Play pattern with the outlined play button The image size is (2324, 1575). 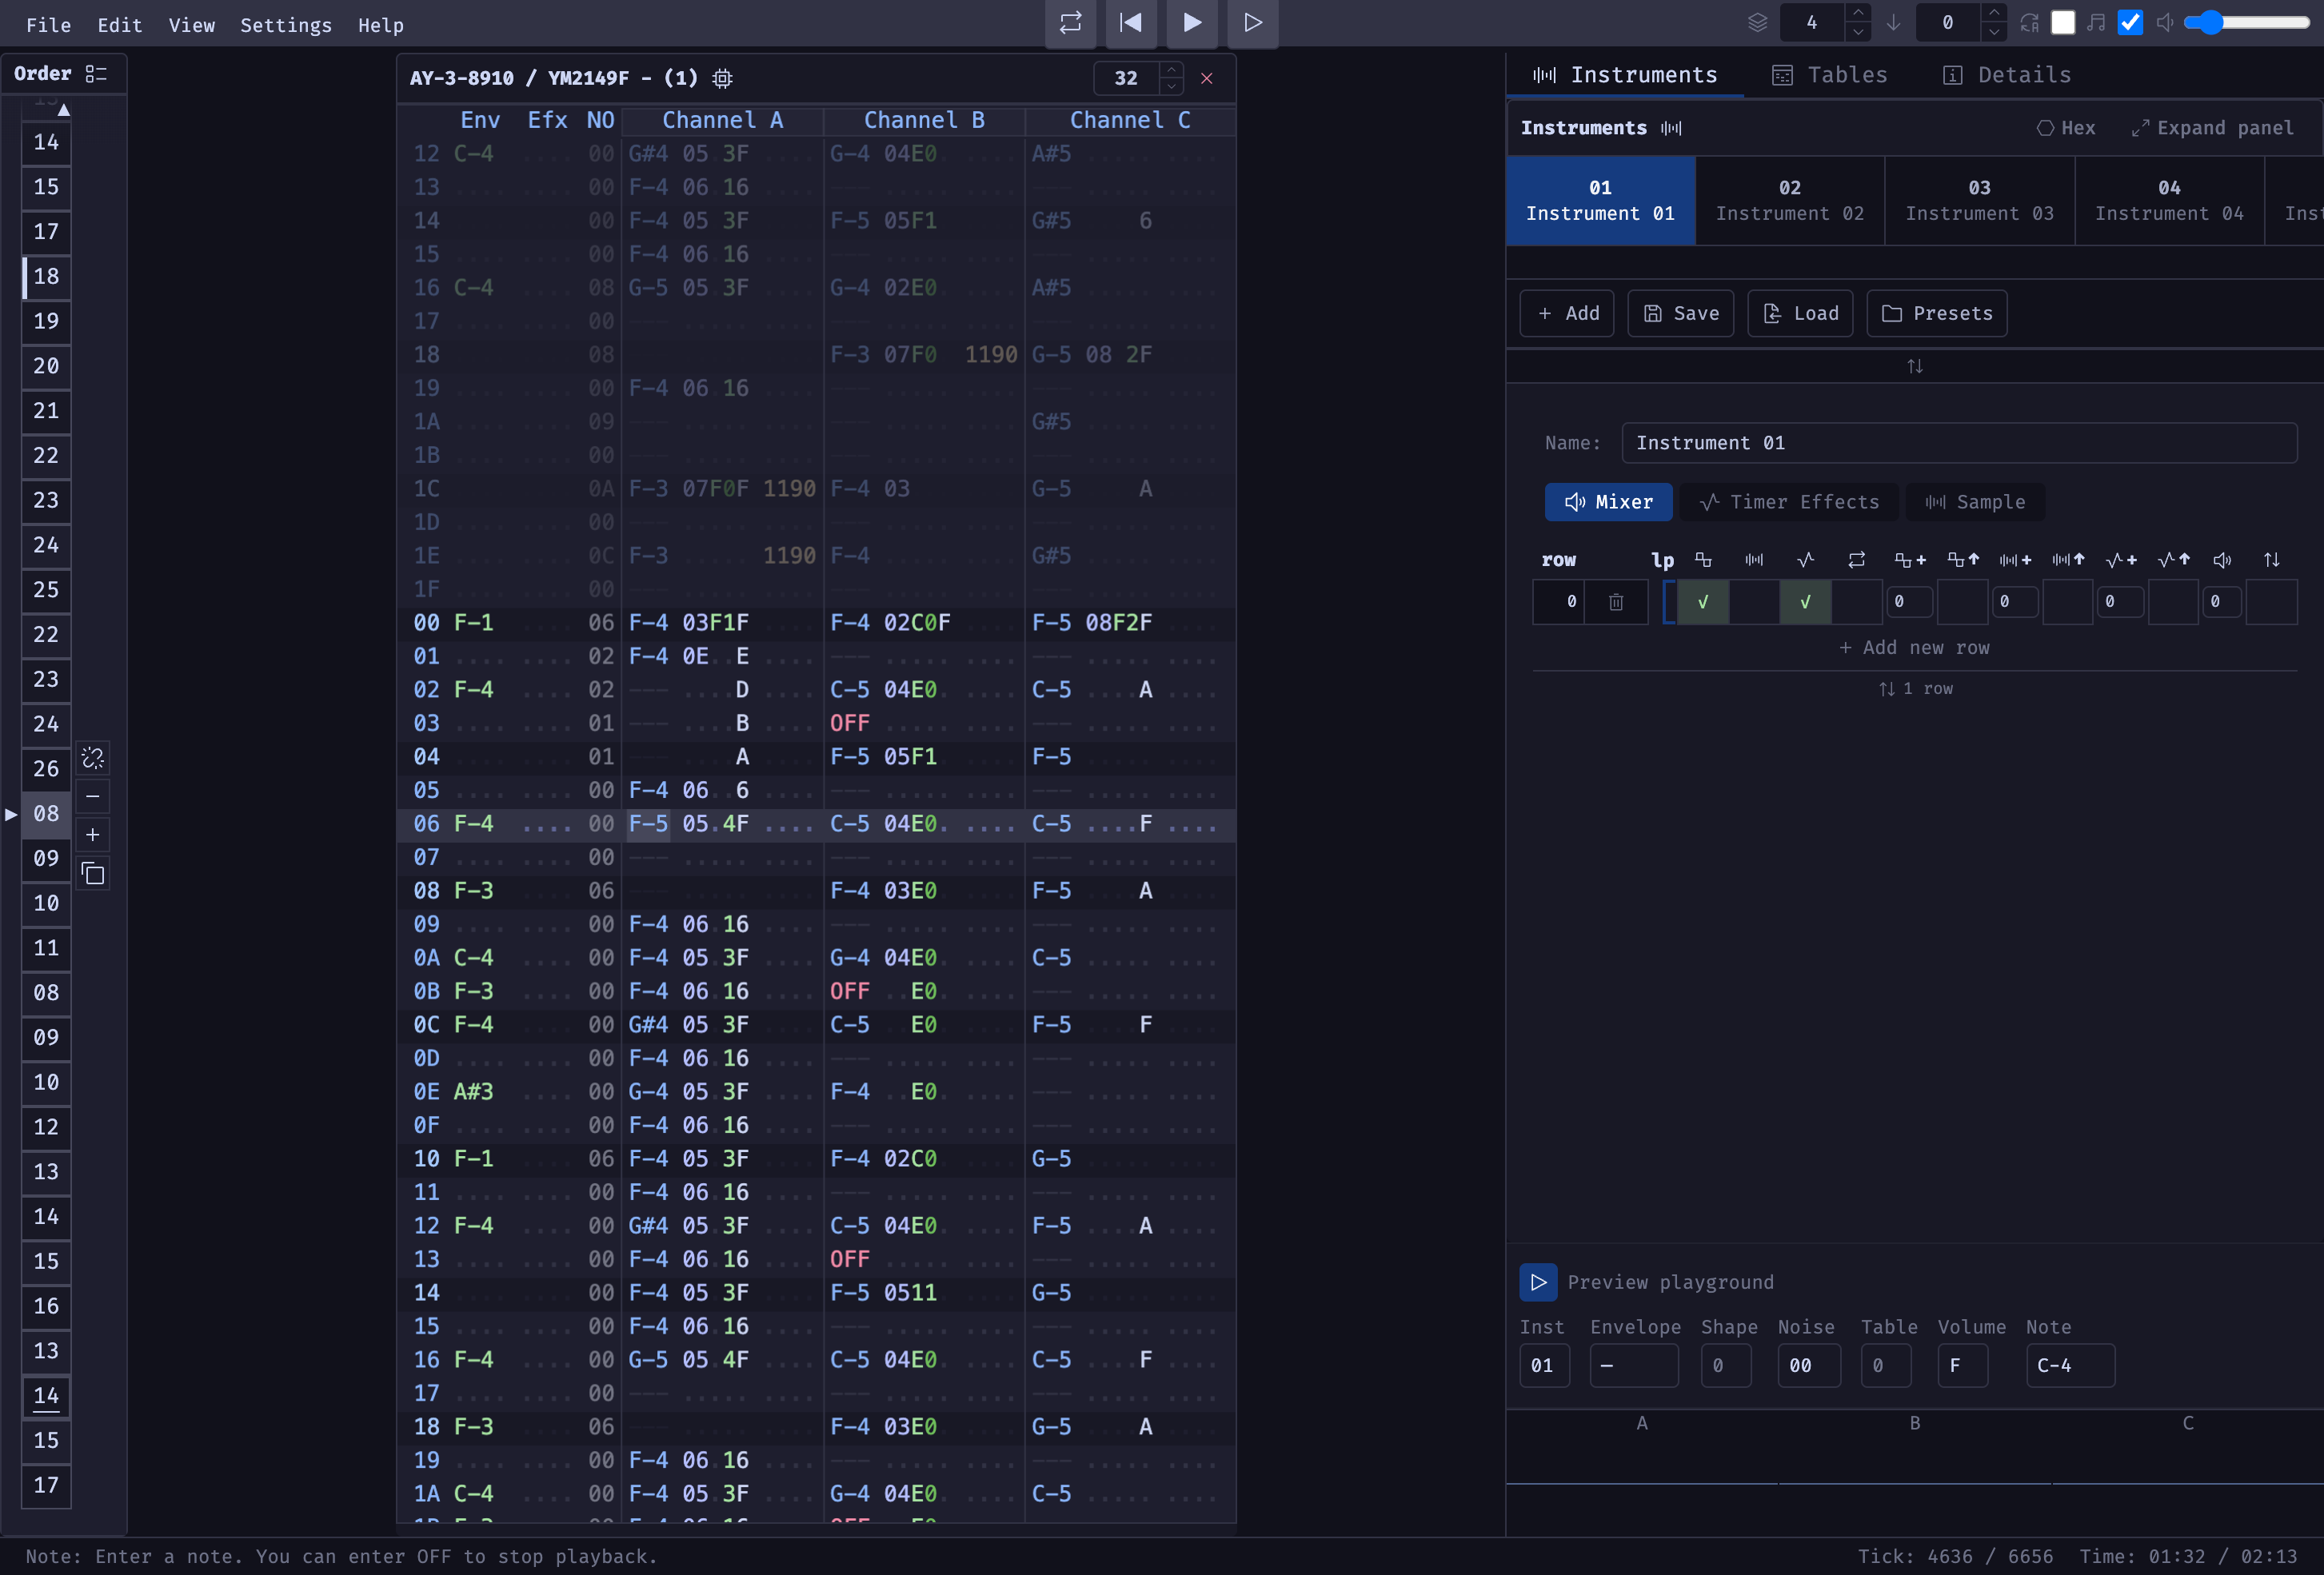[x=1253, y=23]
